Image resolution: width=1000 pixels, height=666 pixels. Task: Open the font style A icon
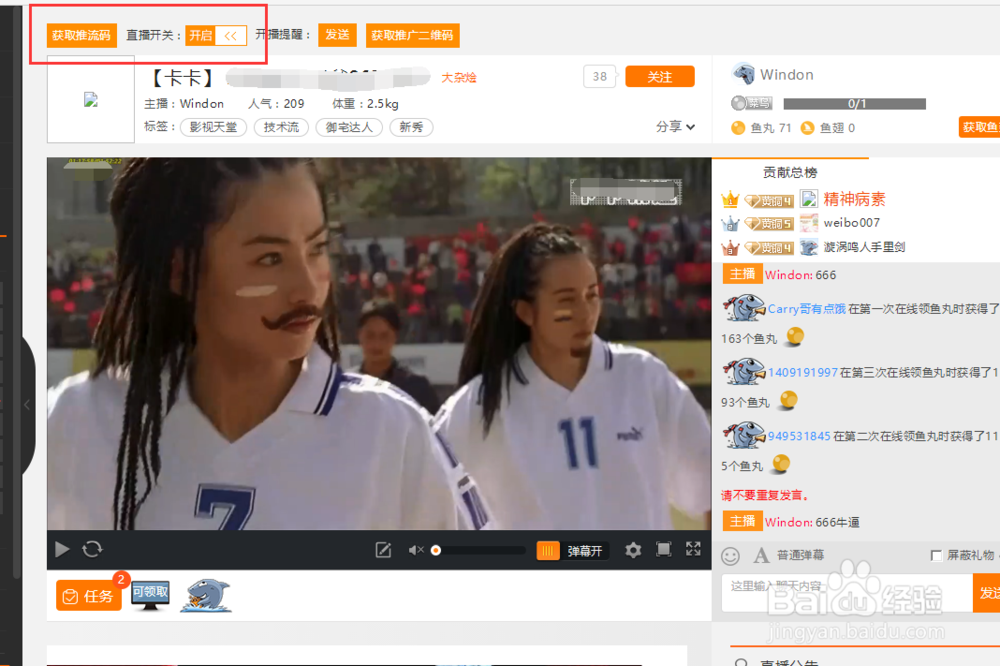click(761, 555)
